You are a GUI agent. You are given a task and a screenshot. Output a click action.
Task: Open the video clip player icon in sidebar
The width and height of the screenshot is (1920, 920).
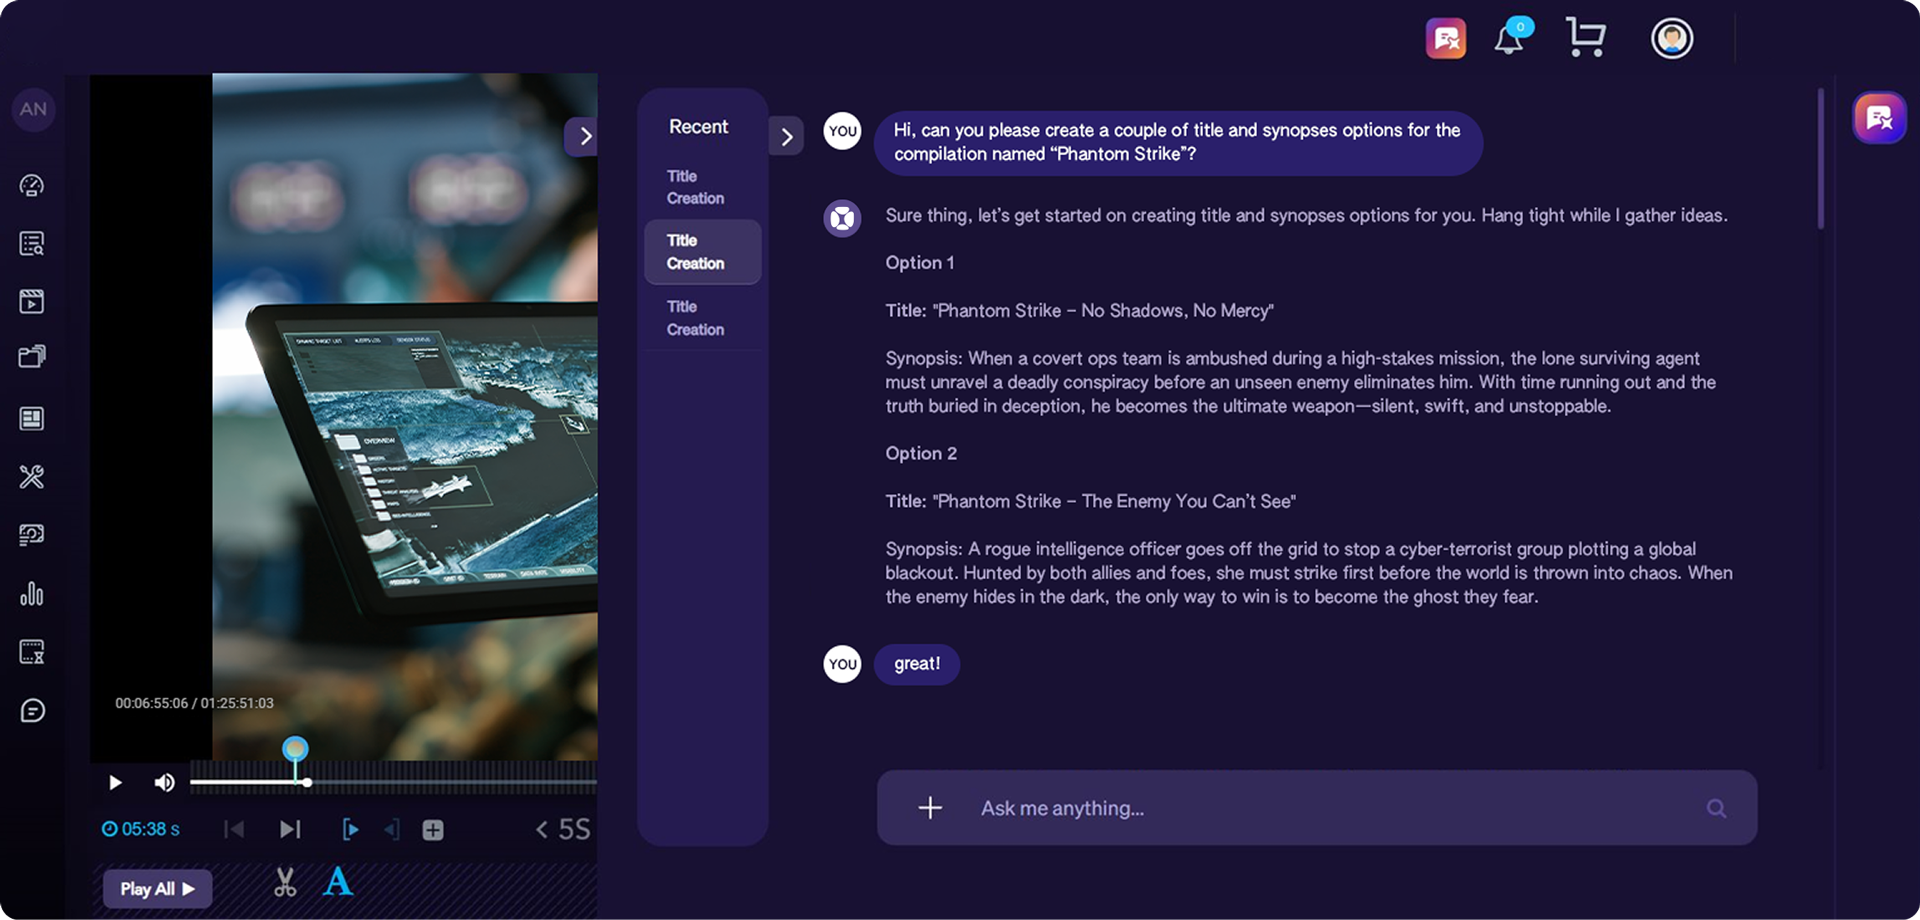[32, 301]
